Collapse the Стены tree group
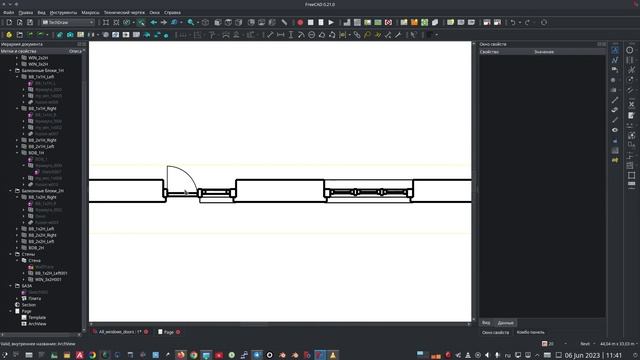This screenshot has height=360, width=640. pos(11,254)
